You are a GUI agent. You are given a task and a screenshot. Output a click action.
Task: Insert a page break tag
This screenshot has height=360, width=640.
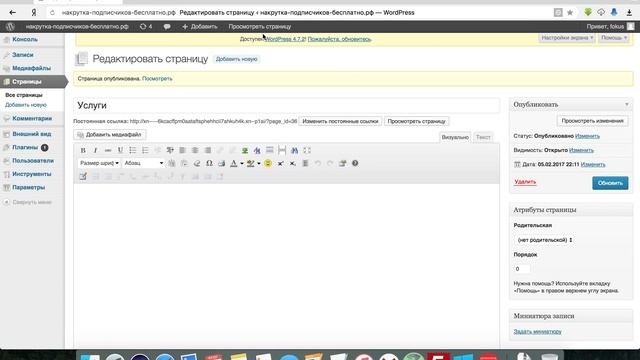coord(282,150)
